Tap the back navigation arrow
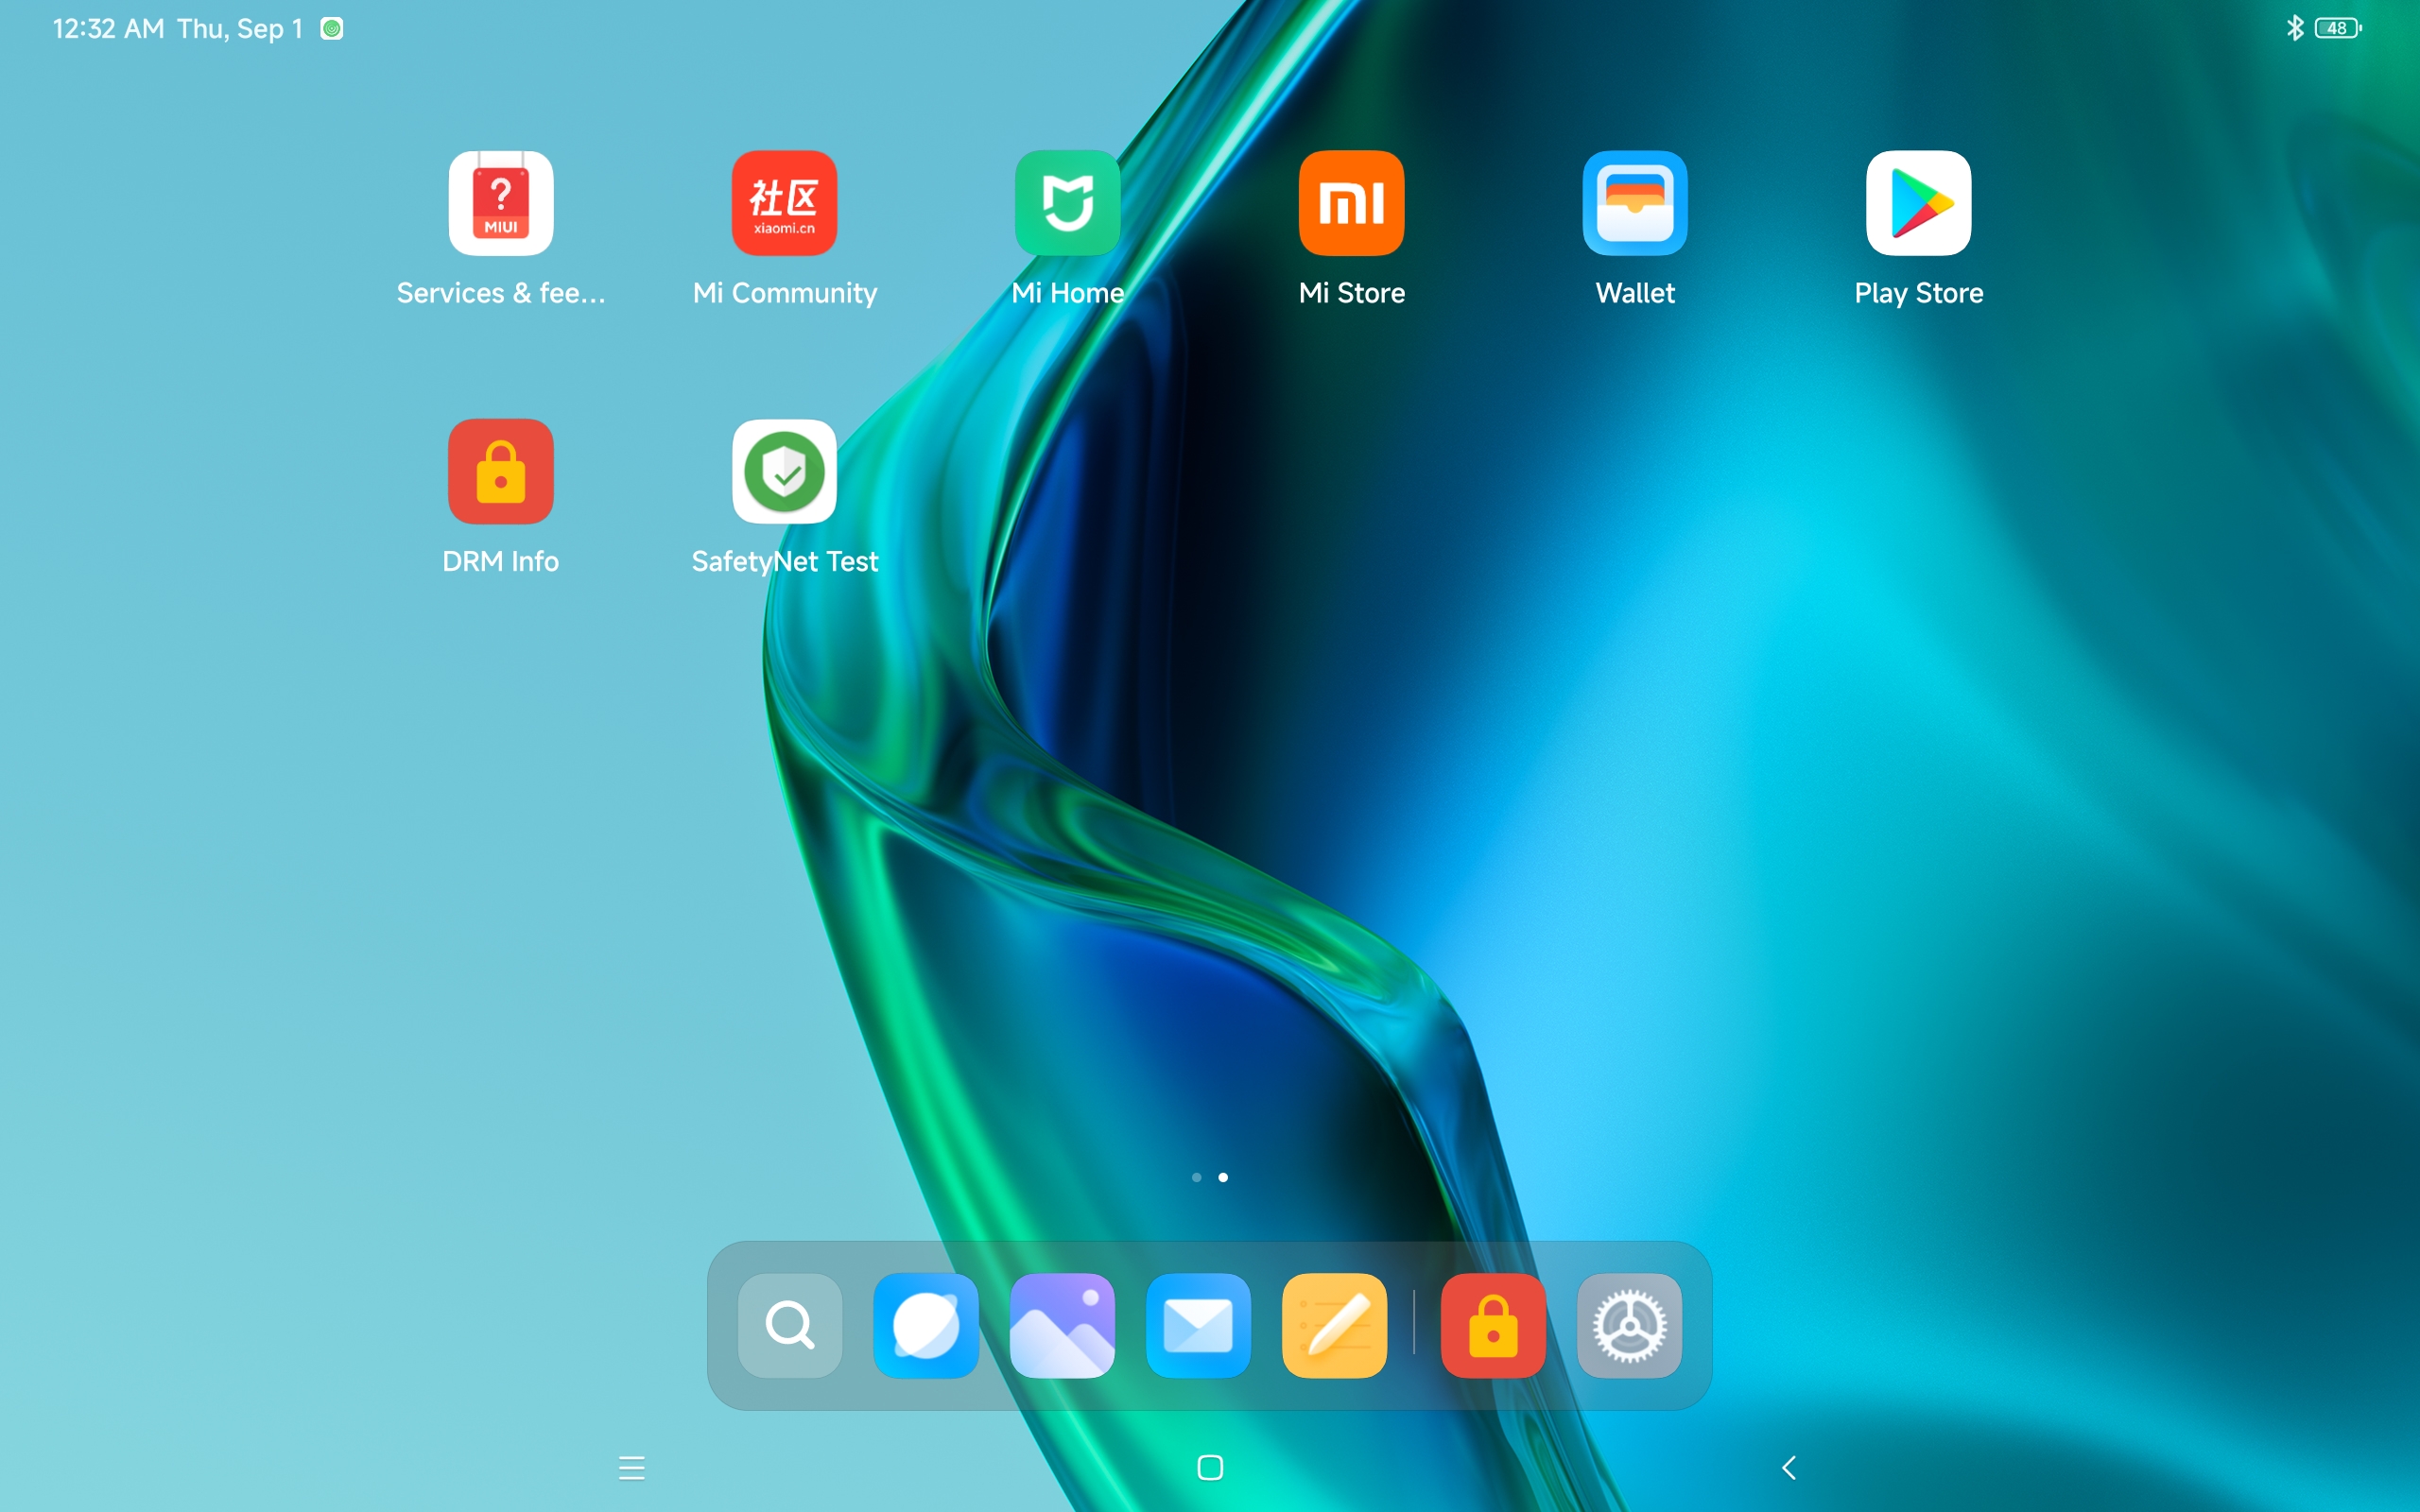2420x1512 pixels. 1789,1467
